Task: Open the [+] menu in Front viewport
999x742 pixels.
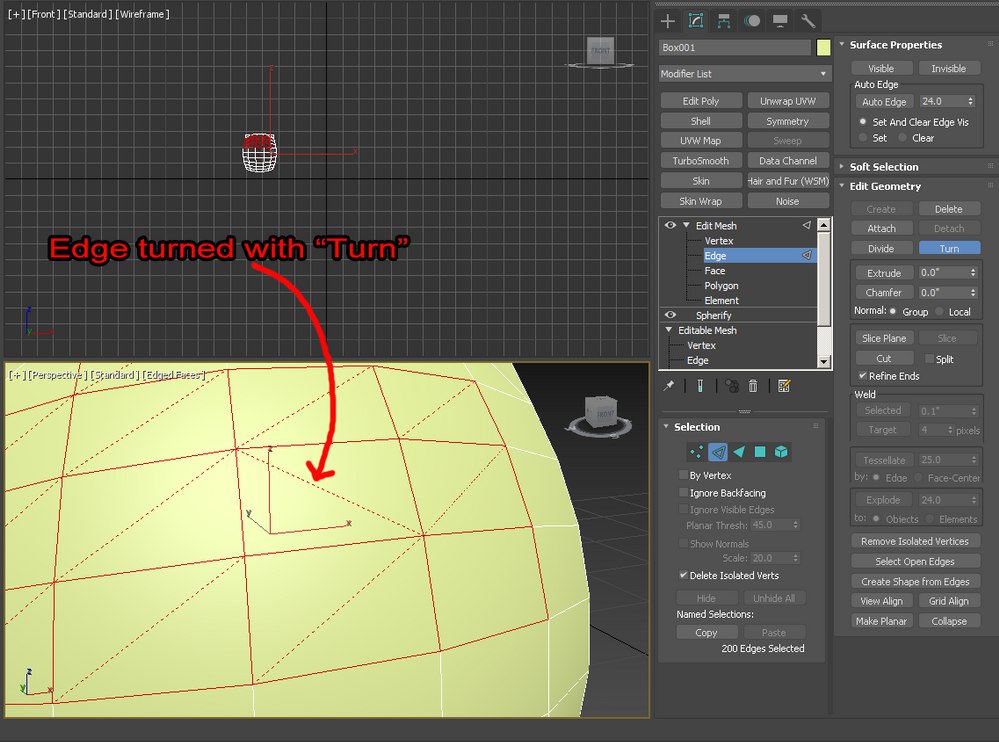Action: point(15,14)
